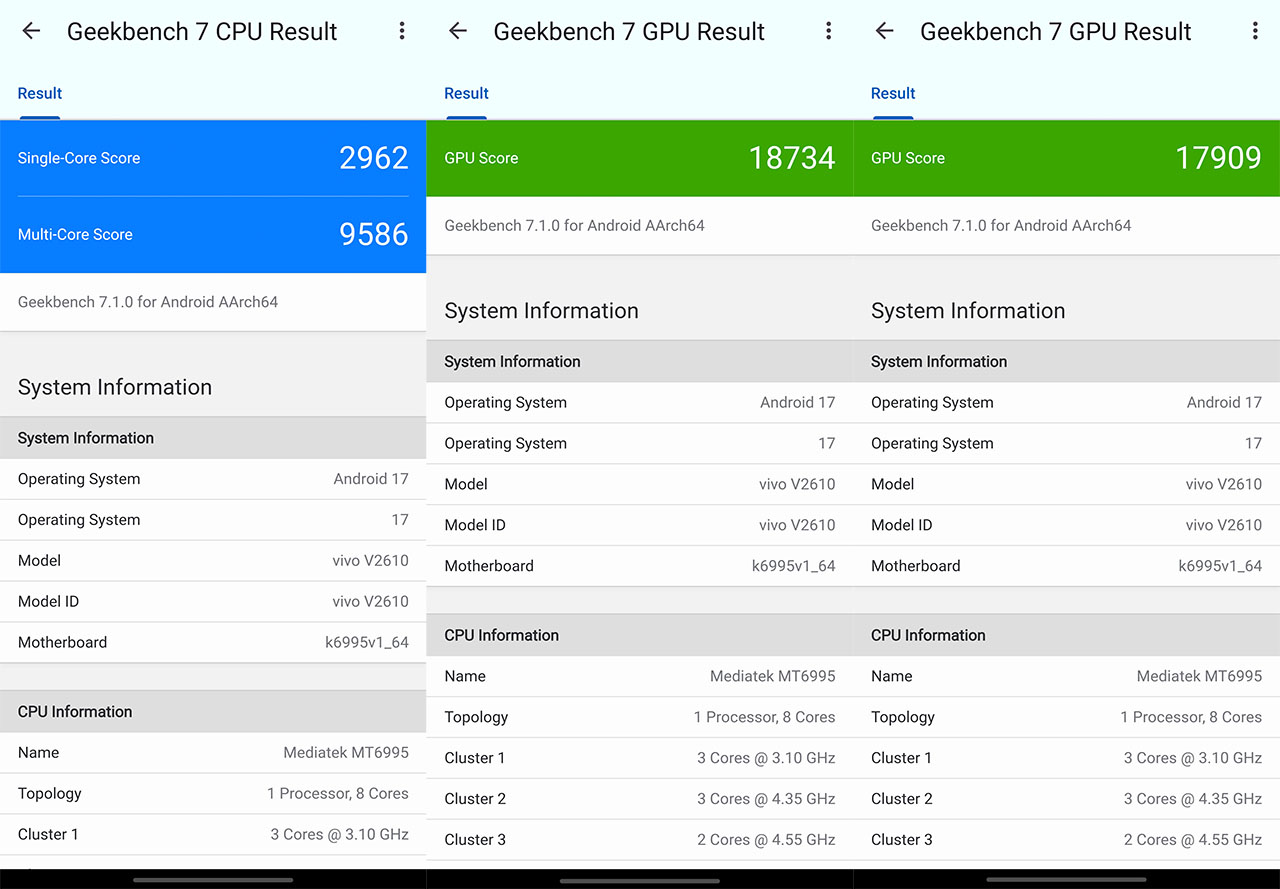Tap Cluster 3 value on 17909 GPU screen
The height and width of the screenshot is (889, 1280).
pos(1193,840)
